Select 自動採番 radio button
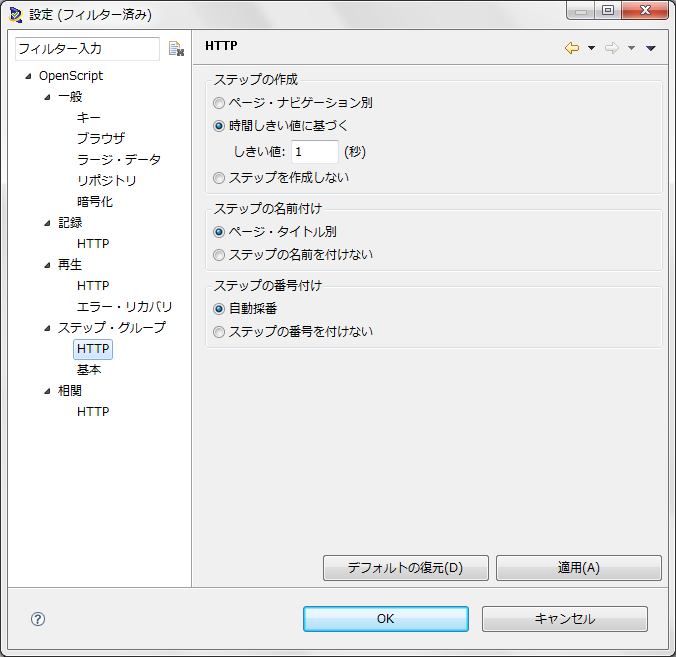Image resolution: width=676 pixels, height=657 pixels. pos(219,309)
